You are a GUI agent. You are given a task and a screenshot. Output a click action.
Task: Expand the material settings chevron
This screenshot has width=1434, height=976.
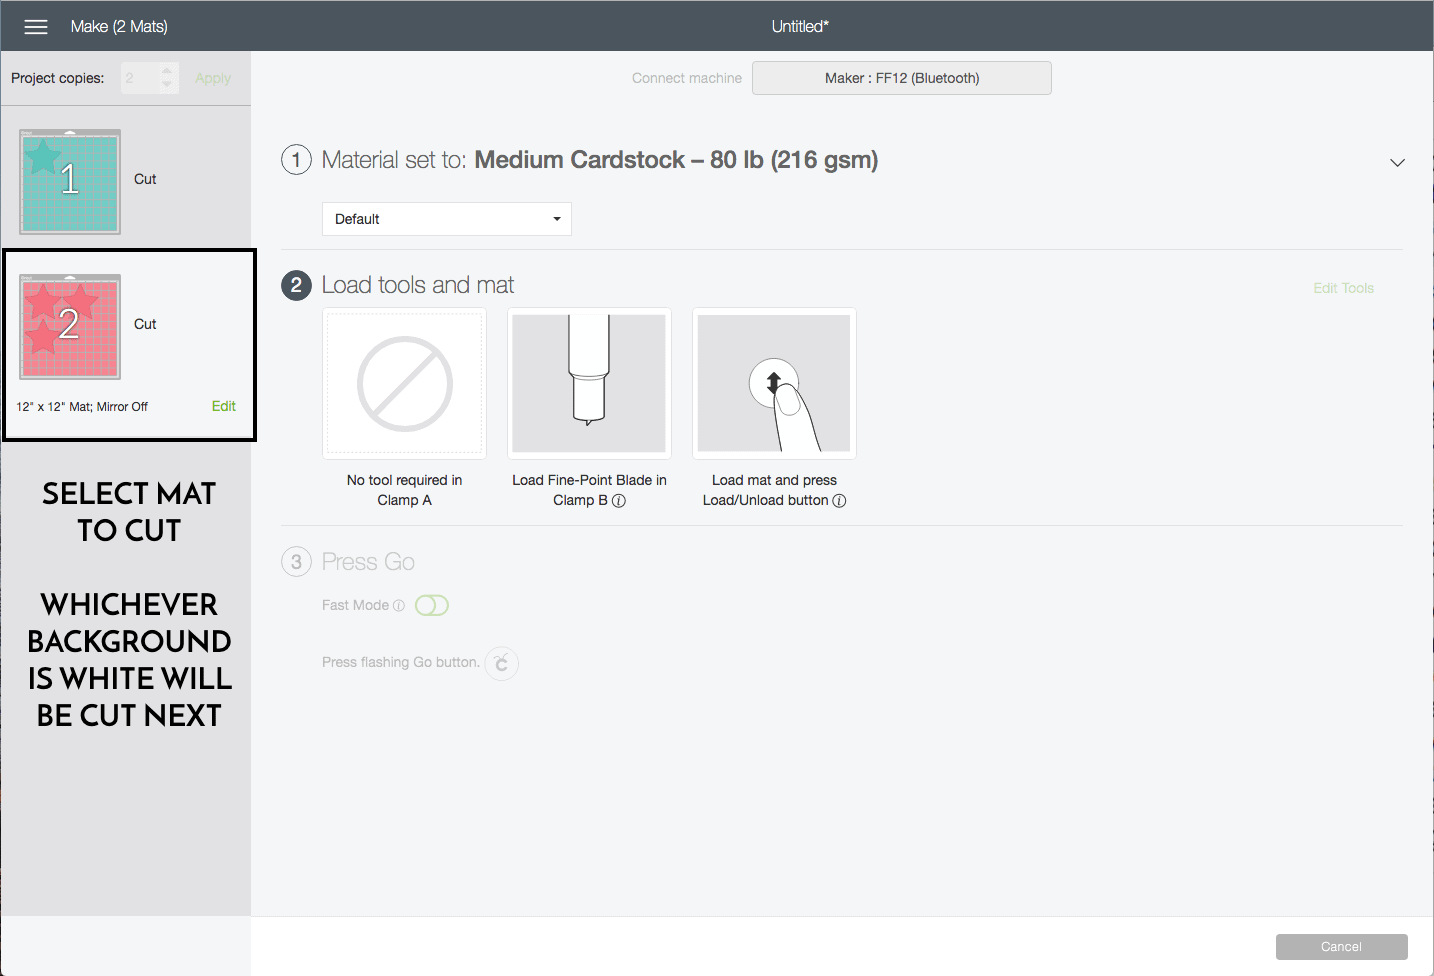point(1397,162)
